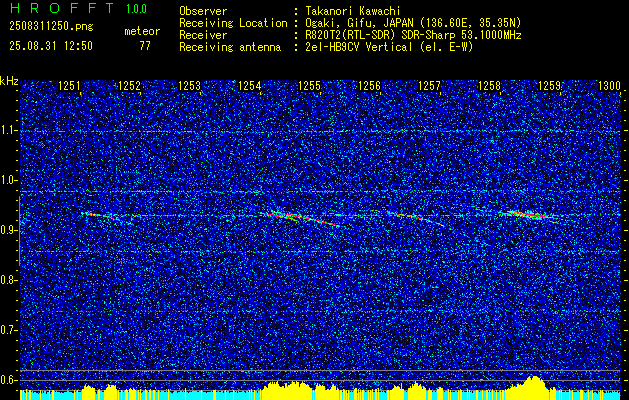Click version number 1.0.0
This screenshot has width=629, height=400.
tap(136, 9)
